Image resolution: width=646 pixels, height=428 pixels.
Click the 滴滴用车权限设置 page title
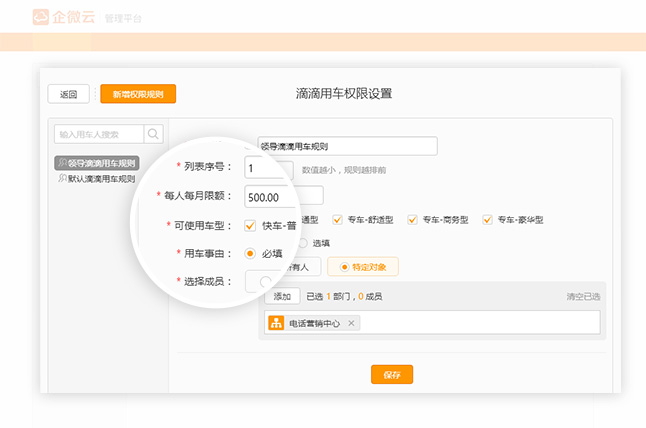pyautogui.click(x=344, y=94)
